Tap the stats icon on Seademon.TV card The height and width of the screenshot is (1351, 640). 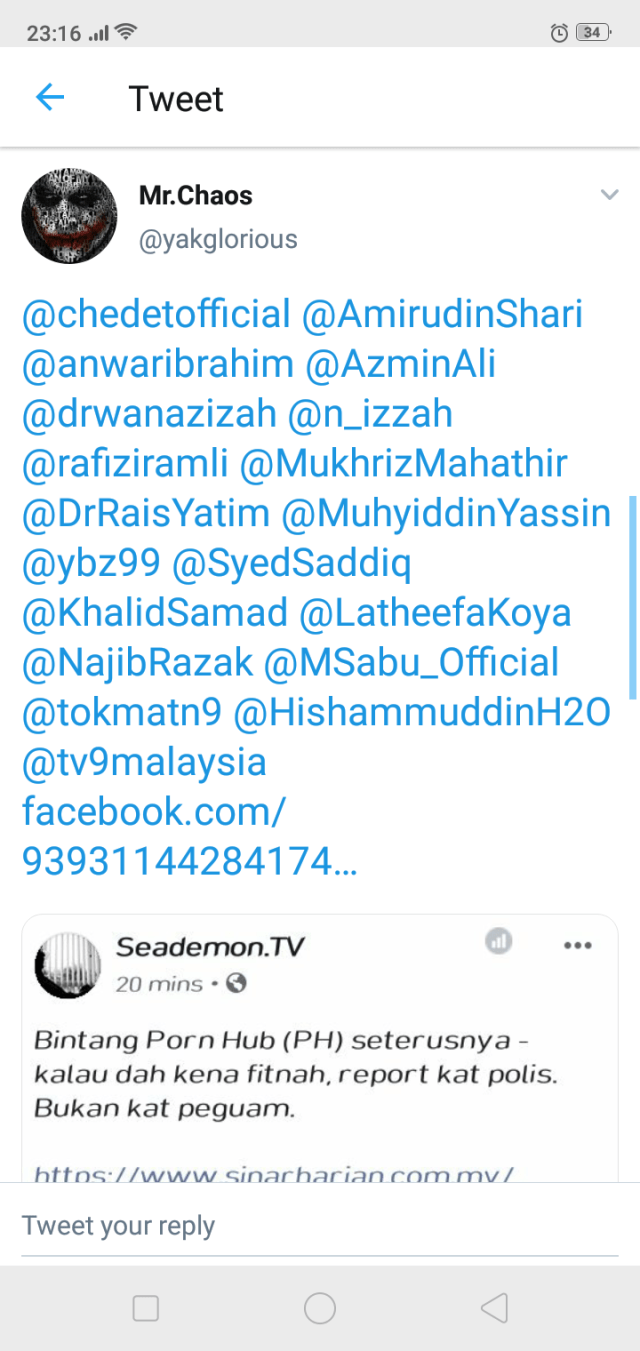[499, 940]
